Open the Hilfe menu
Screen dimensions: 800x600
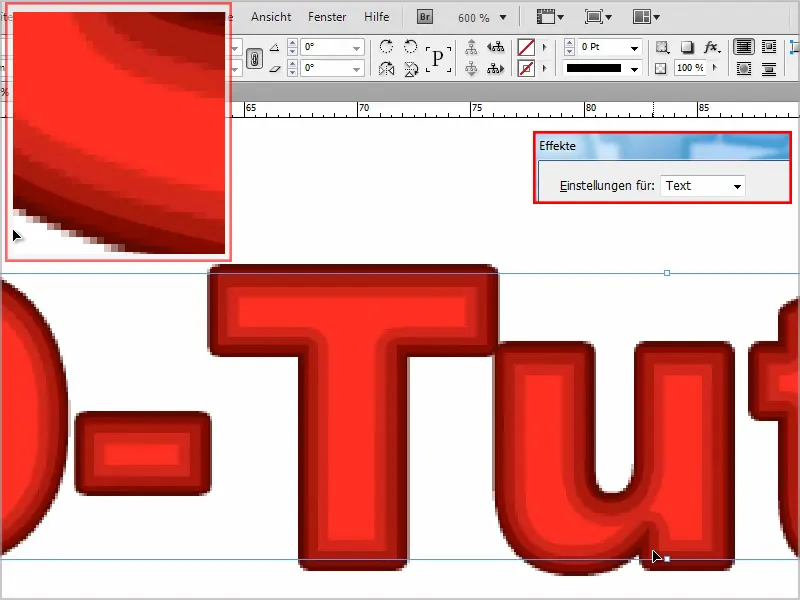[377, 17]
